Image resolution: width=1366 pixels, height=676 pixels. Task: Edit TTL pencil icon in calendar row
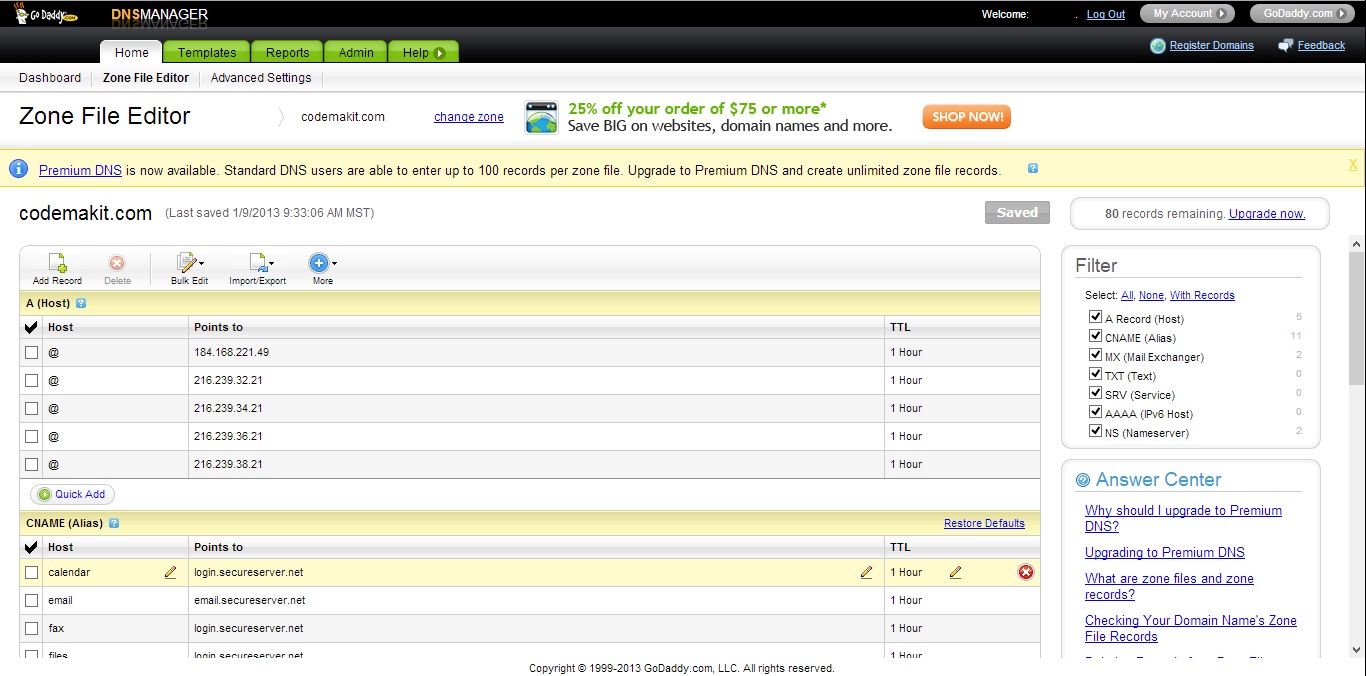(955, 572)
